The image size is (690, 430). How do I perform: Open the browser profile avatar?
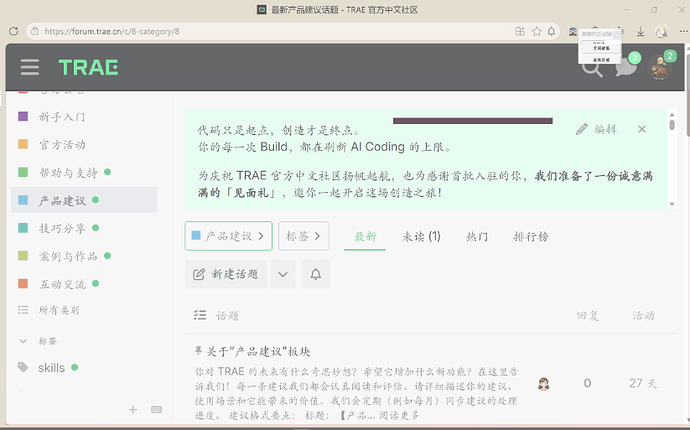pyautogui.click(x=662, y=31)
